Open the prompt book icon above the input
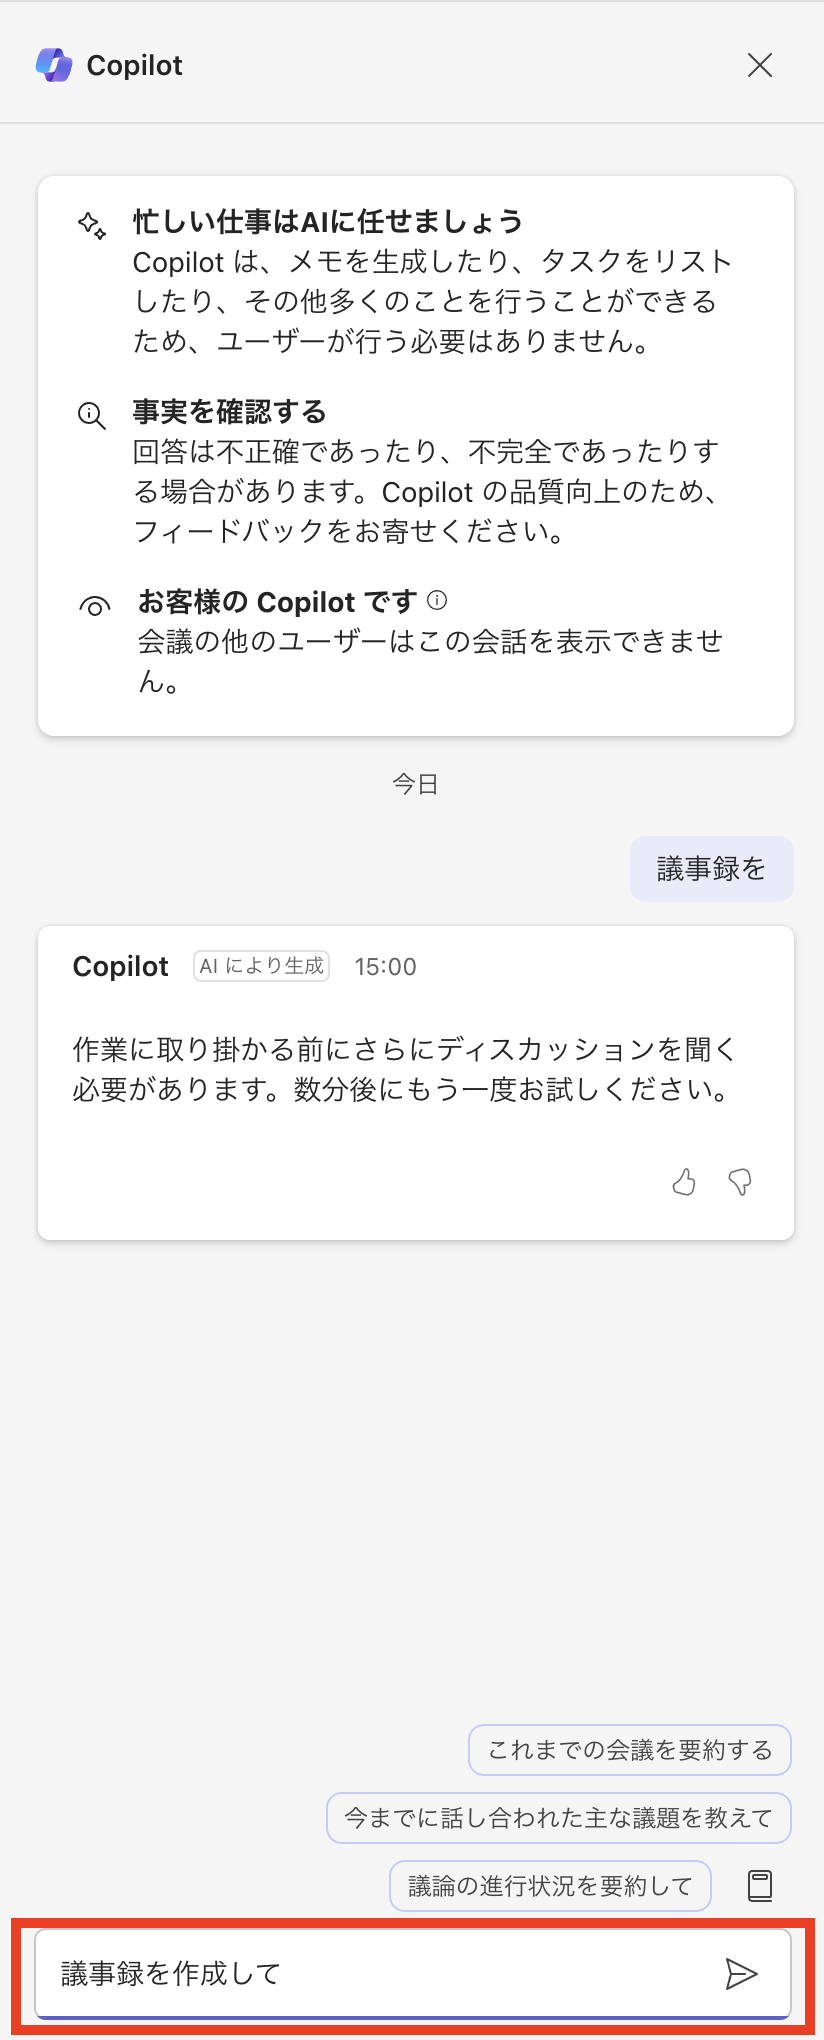Screen dimensions: 824x2040 [760, 1886]
